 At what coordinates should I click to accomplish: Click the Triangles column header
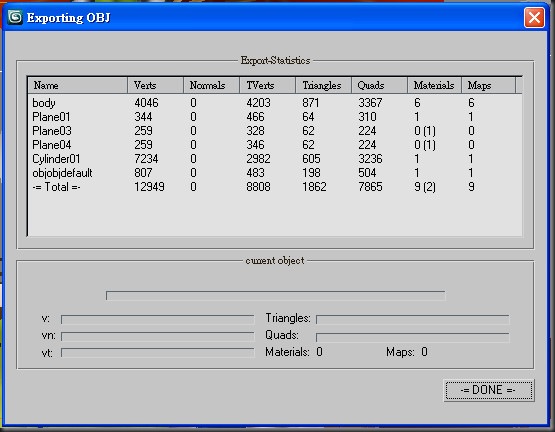tap(323, 85)
